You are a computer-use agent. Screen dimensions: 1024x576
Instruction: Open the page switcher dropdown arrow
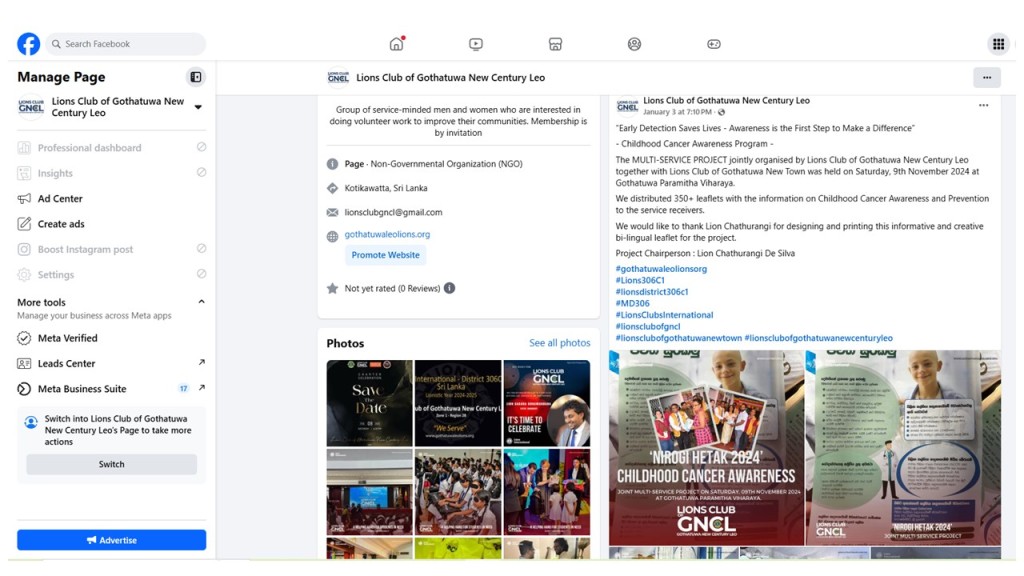(x=198, y=107)
